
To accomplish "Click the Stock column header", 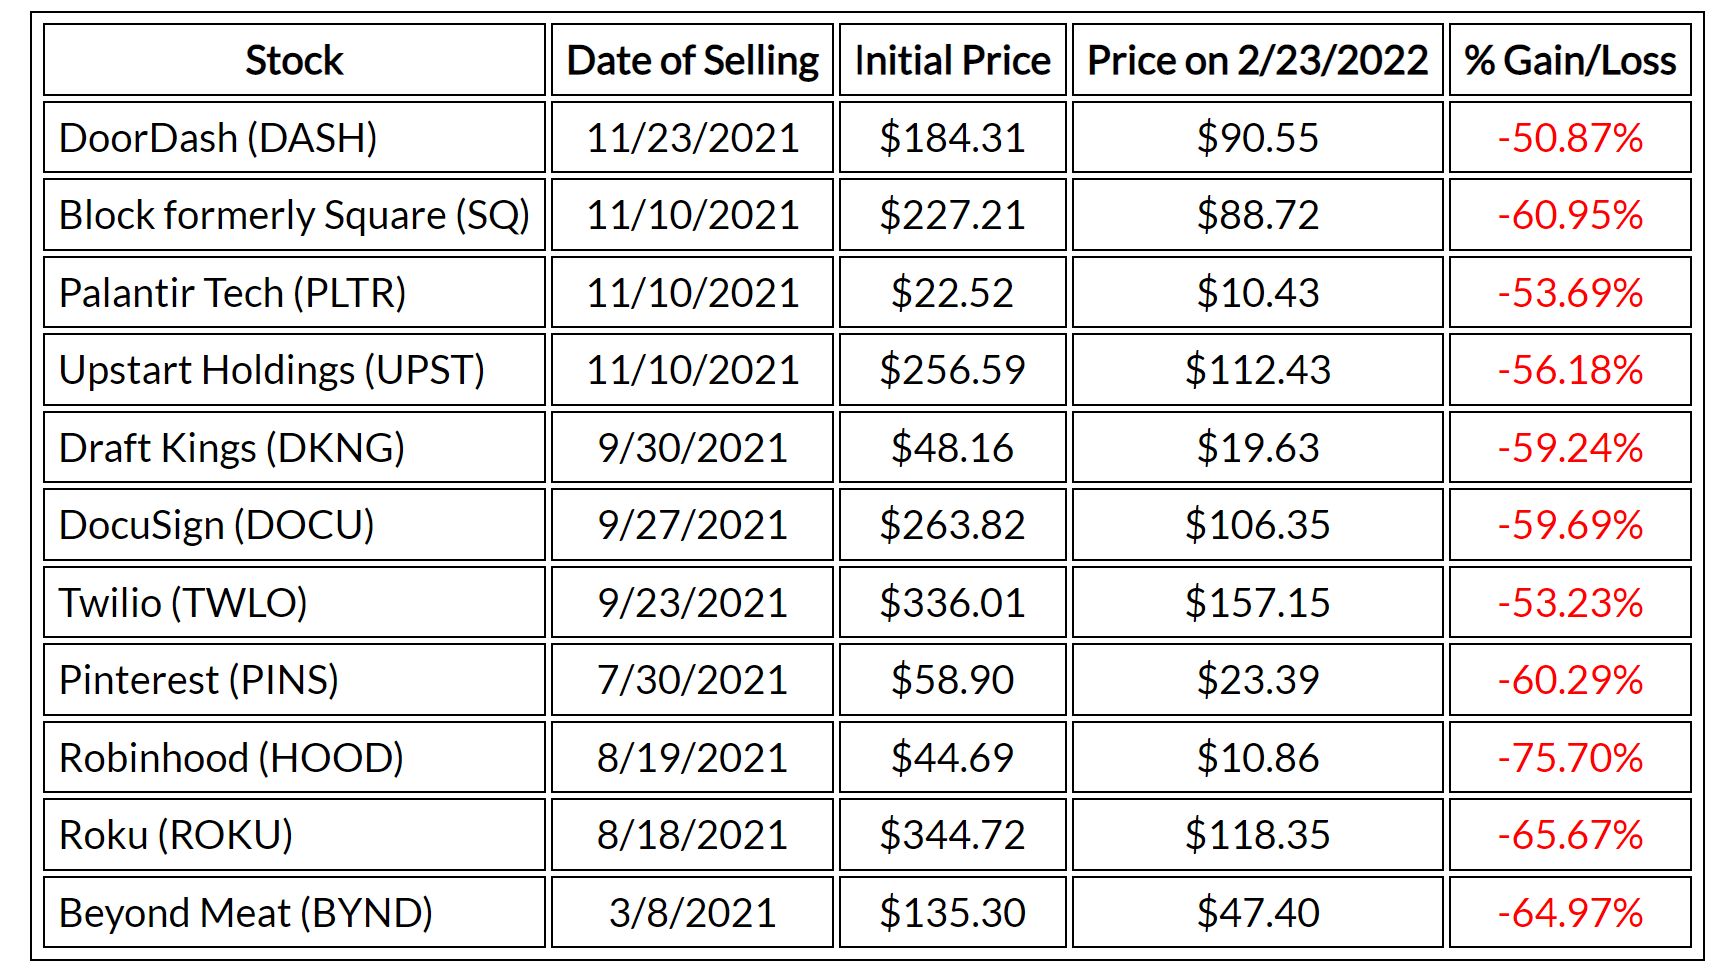I will pyautogui.click(x=294, y=61).
